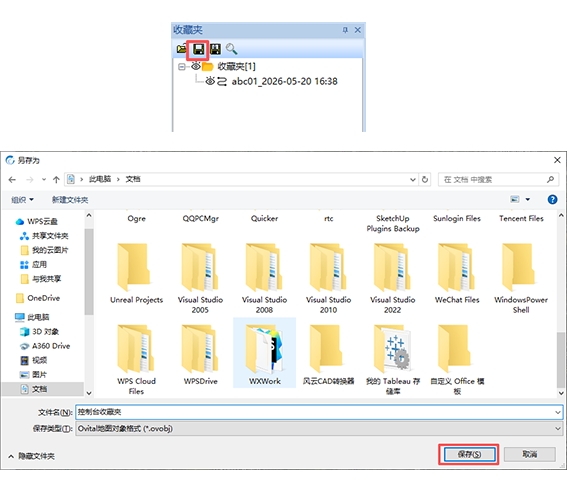The width and height of the screenshot is (567, 482).
Task: Open the blue help question icon
Action: (552, 199)
